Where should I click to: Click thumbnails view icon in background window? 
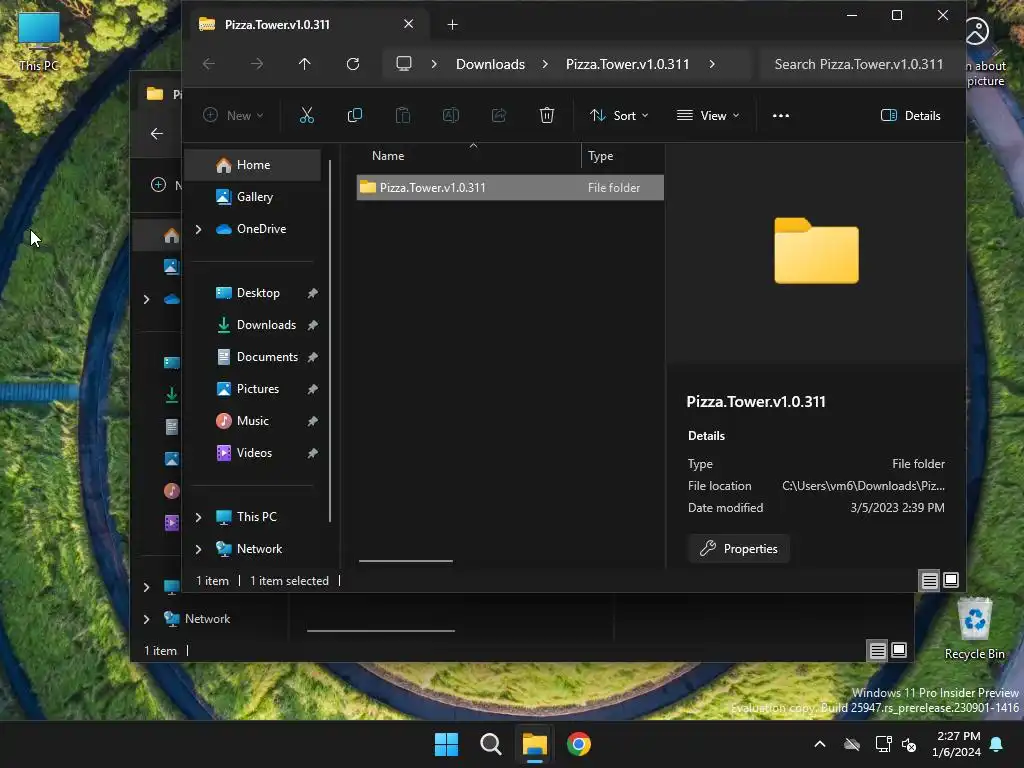click(x=899, y=650)
